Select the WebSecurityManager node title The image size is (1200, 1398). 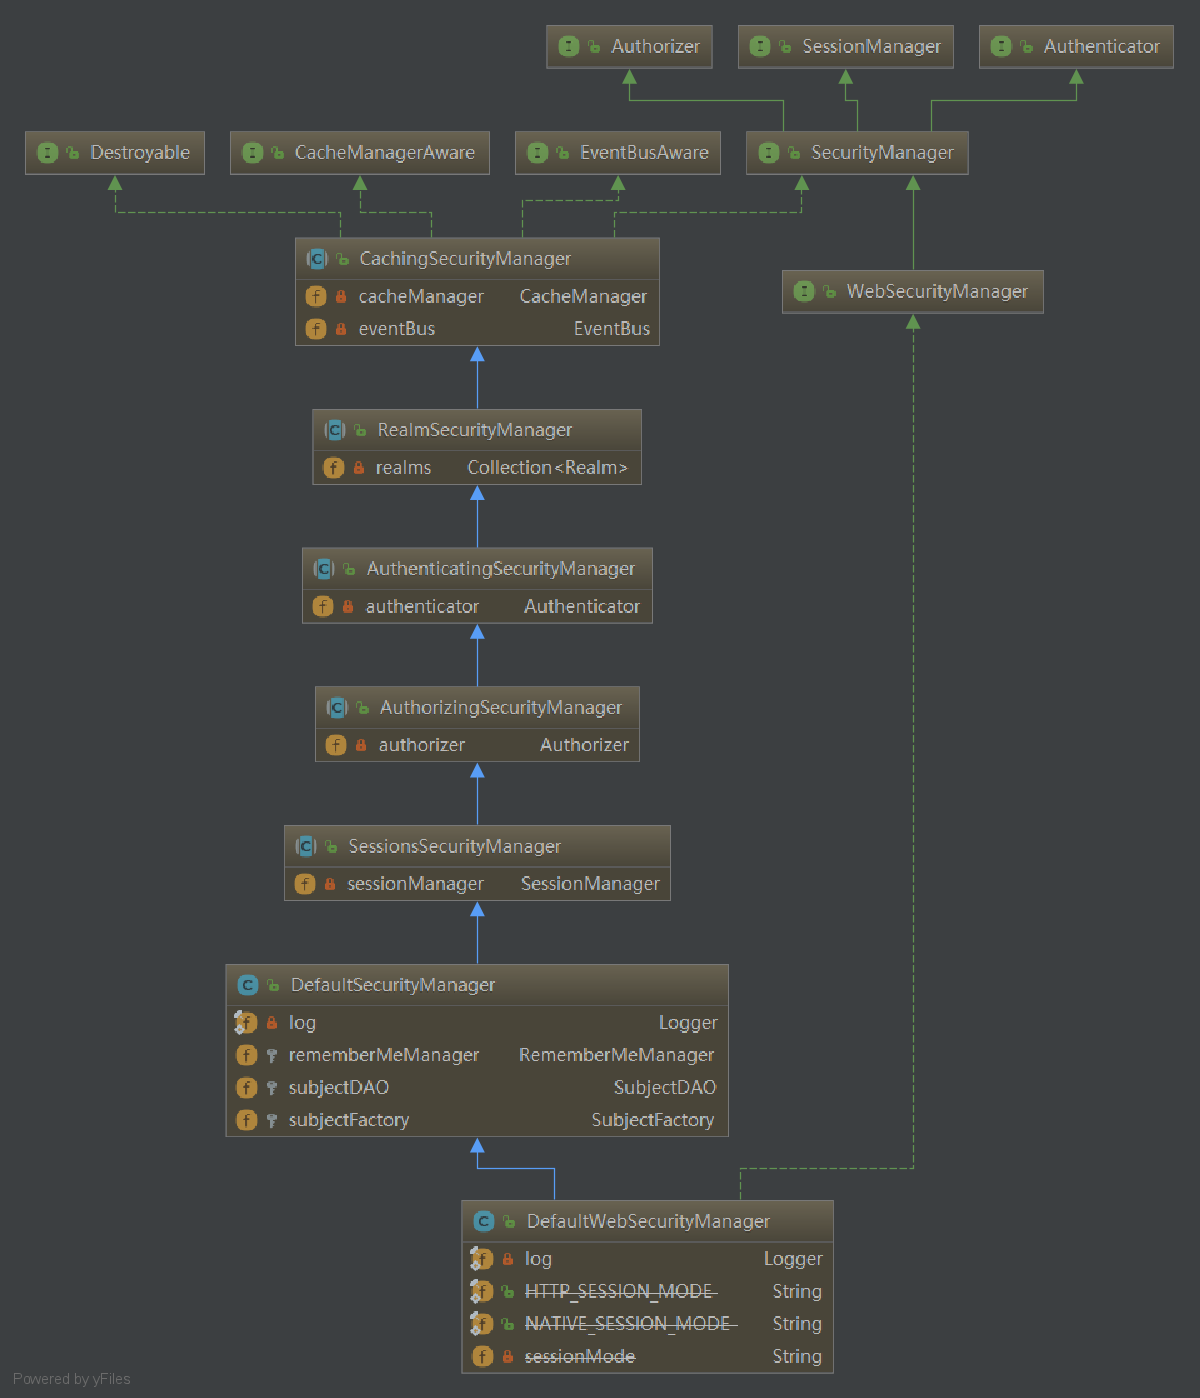(937, 291)
